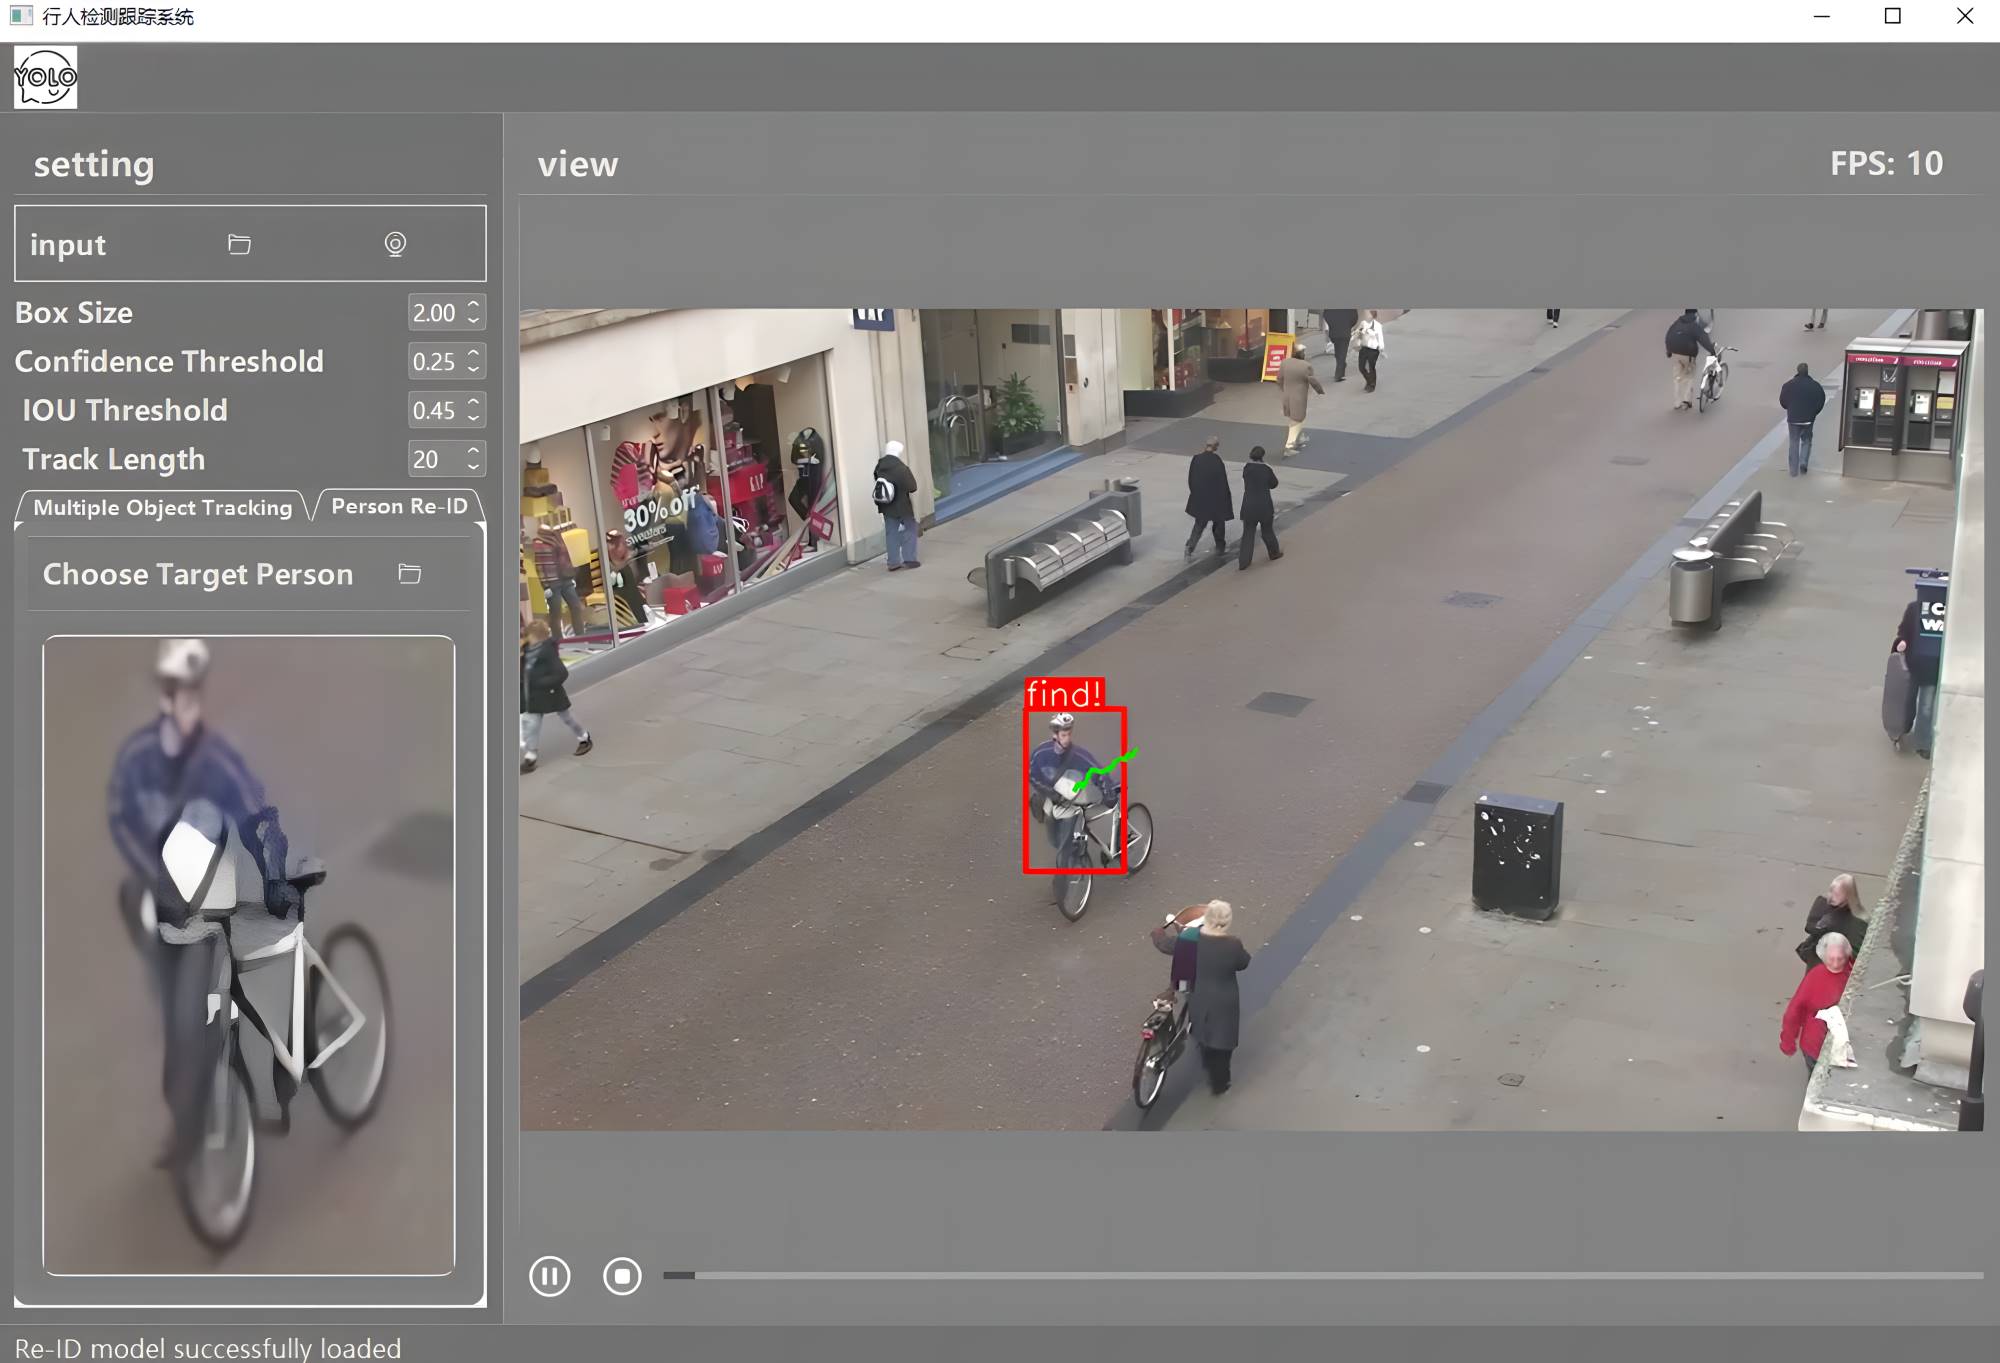
Task: Open input video file folder icon
Action: [239, 244]
